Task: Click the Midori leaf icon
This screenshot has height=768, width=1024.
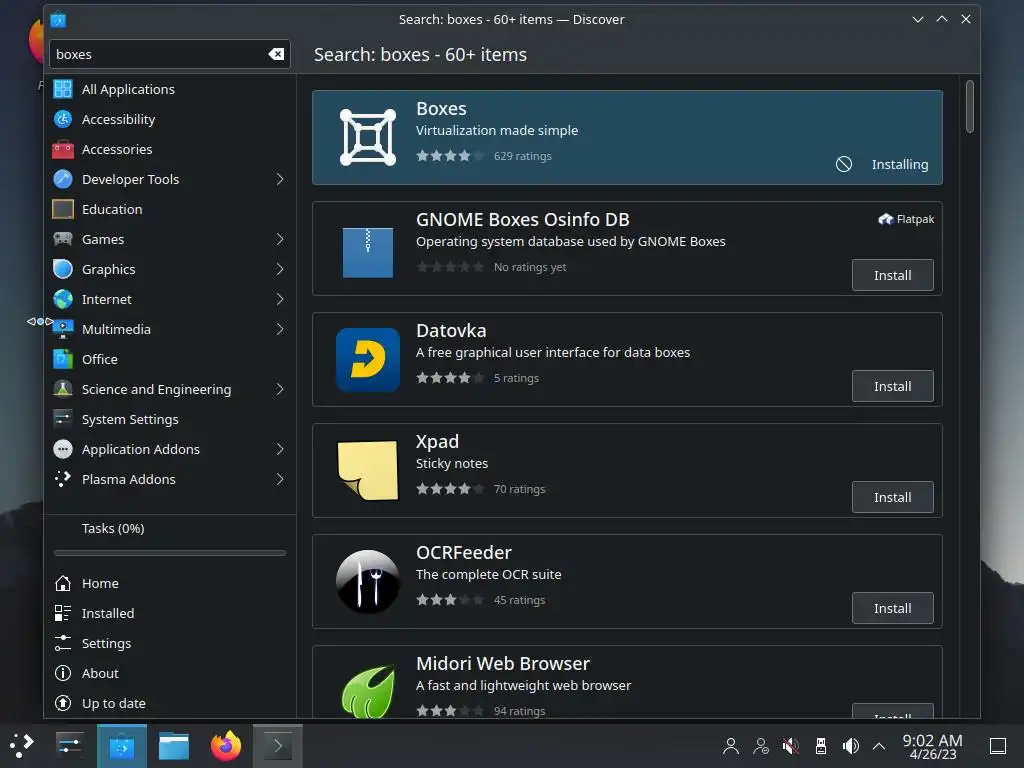Action: [x=368, y=691]
